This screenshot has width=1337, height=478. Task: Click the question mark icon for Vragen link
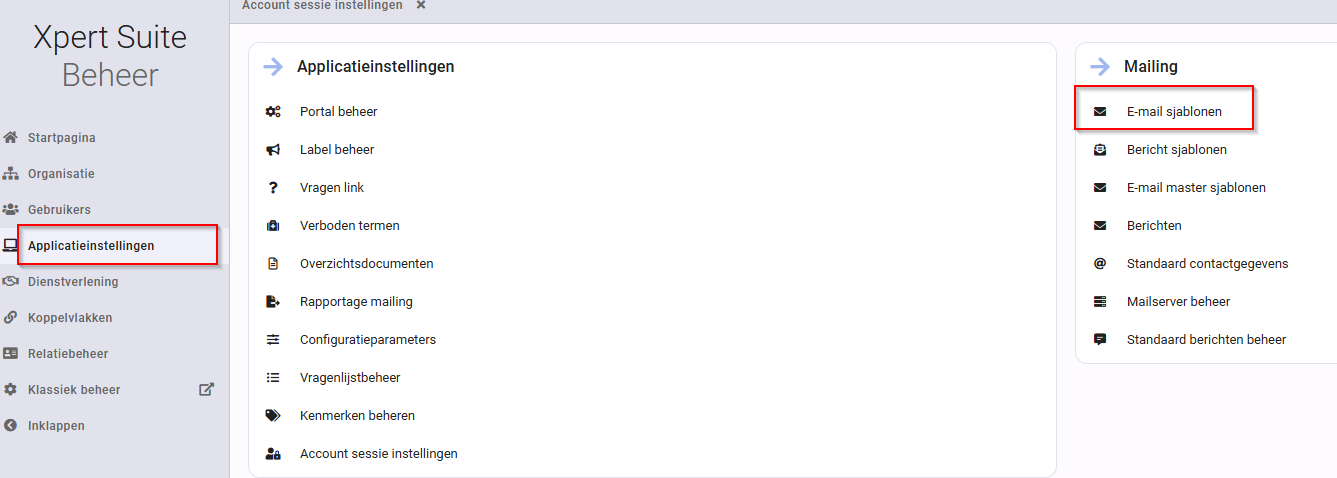click(x=273, y=188)
